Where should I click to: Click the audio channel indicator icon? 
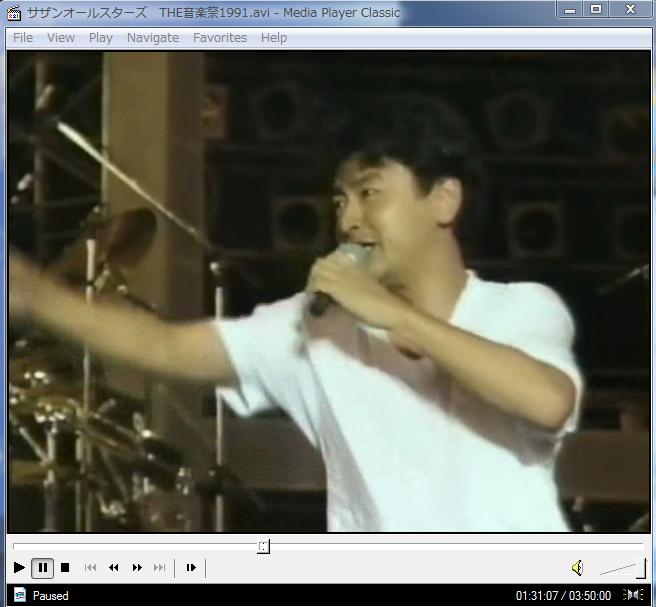tap(633, 594)
